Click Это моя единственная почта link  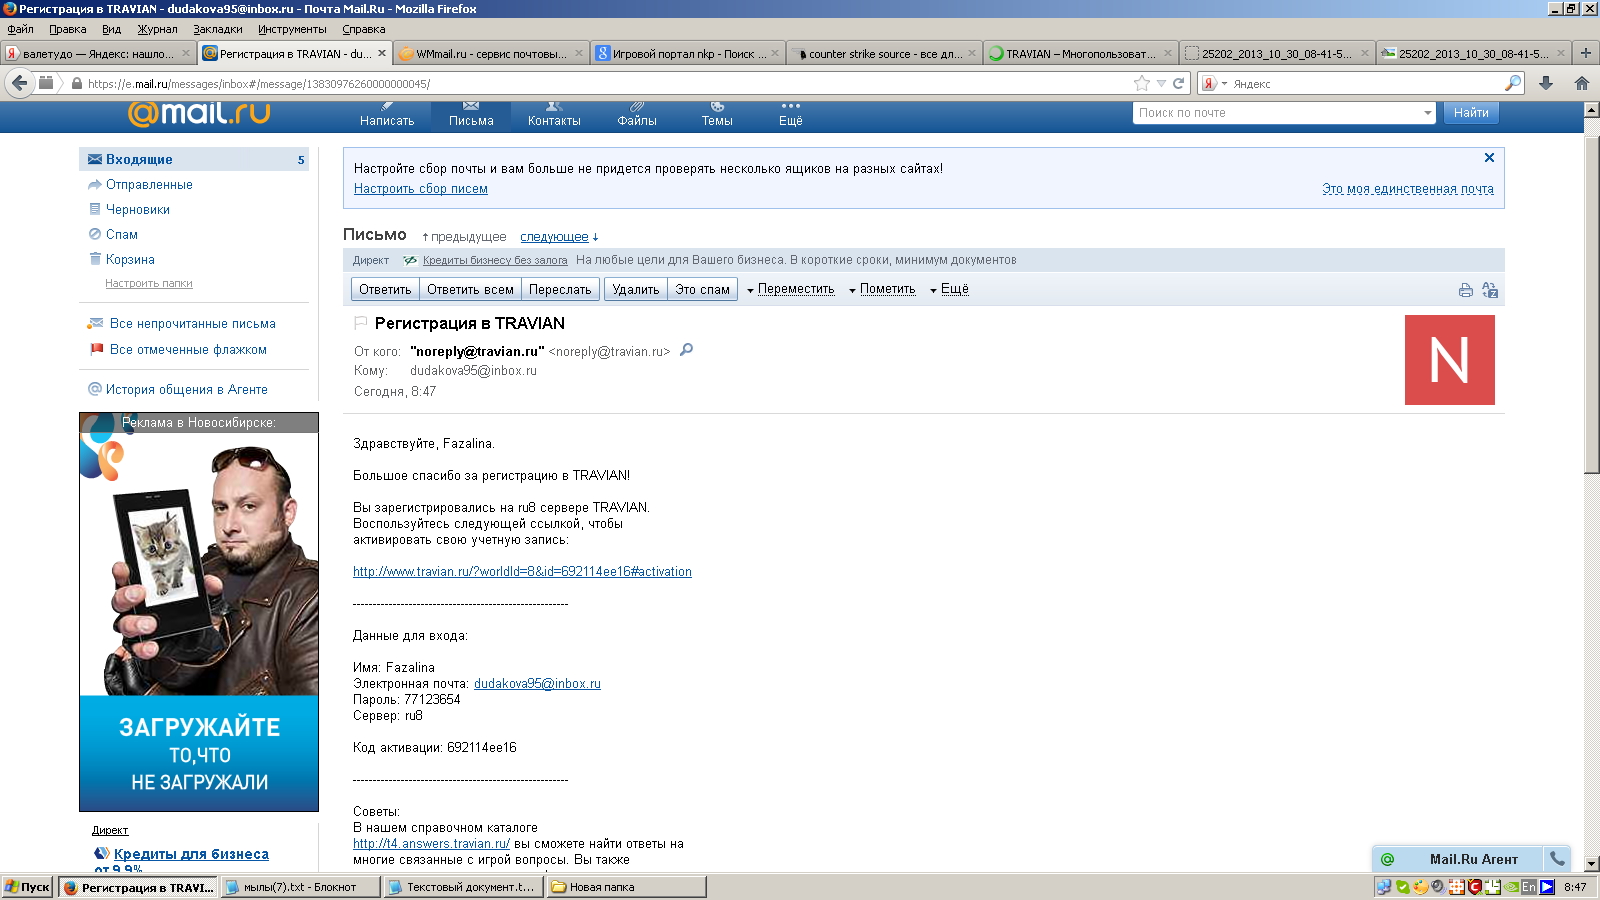(x=1408, y=189)
